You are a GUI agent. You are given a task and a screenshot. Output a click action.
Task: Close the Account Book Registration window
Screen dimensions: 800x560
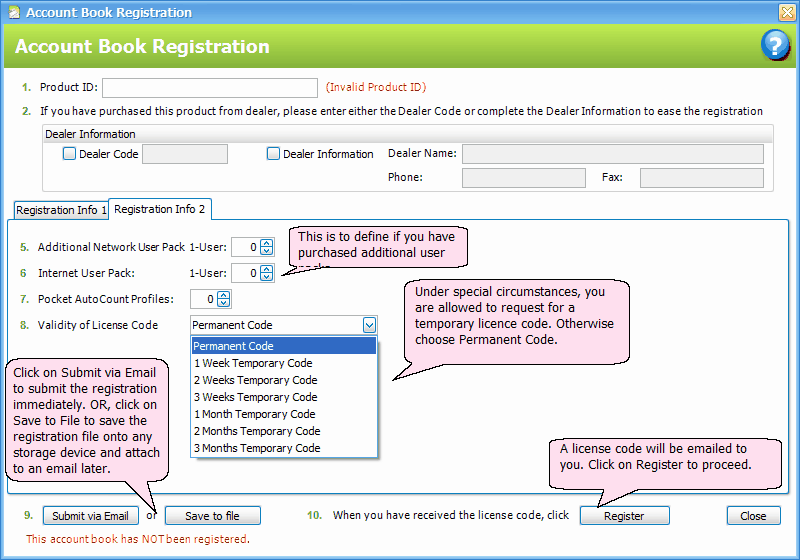tap(787, 12)
